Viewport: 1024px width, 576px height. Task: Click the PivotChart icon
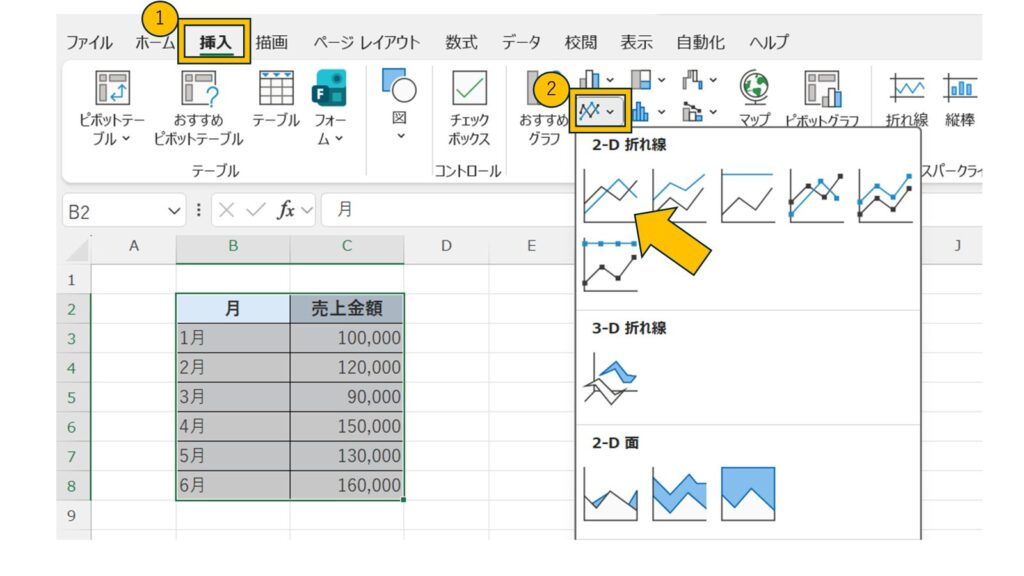pyautogui.click(x=822, y=98)
